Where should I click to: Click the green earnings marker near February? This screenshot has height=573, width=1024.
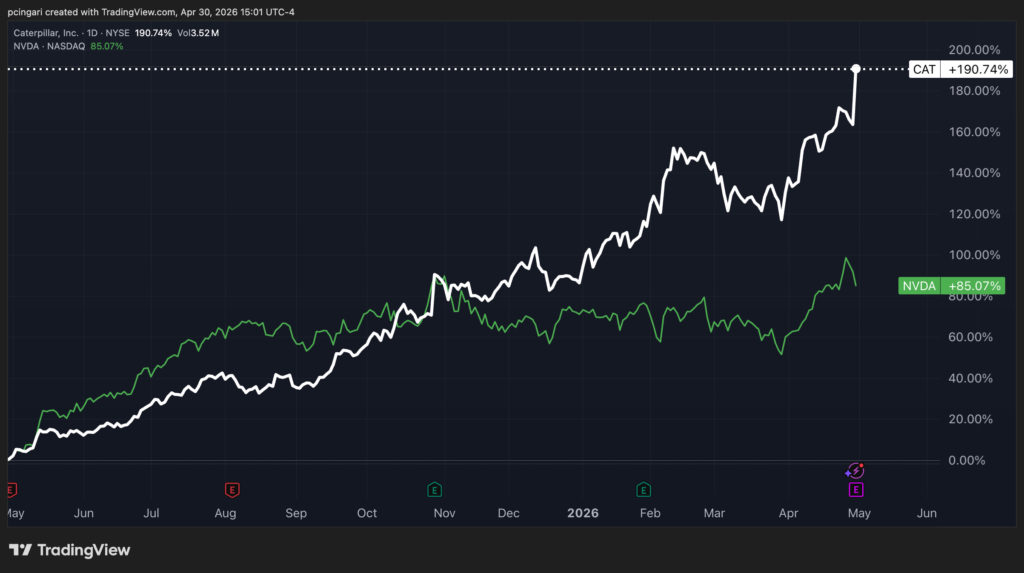pyautogui.click(x=643, y=489)
